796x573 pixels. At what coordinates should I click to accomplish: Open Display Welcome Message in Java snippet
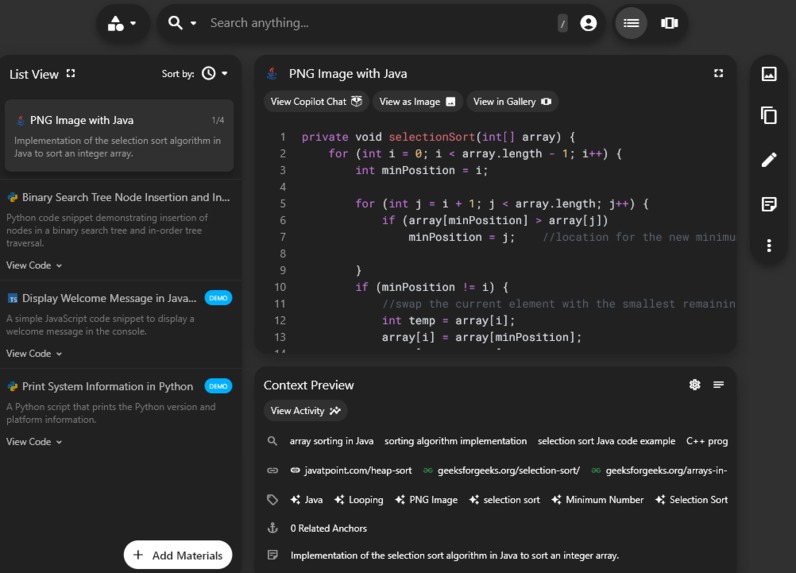pos(109,298)
